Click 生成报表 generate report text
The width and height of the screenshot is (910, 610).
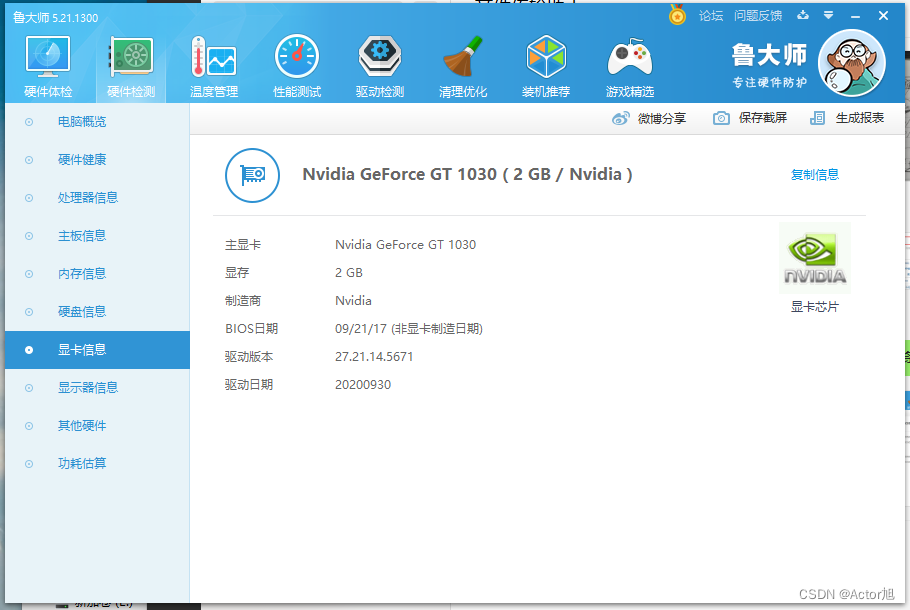pos(860,118)
